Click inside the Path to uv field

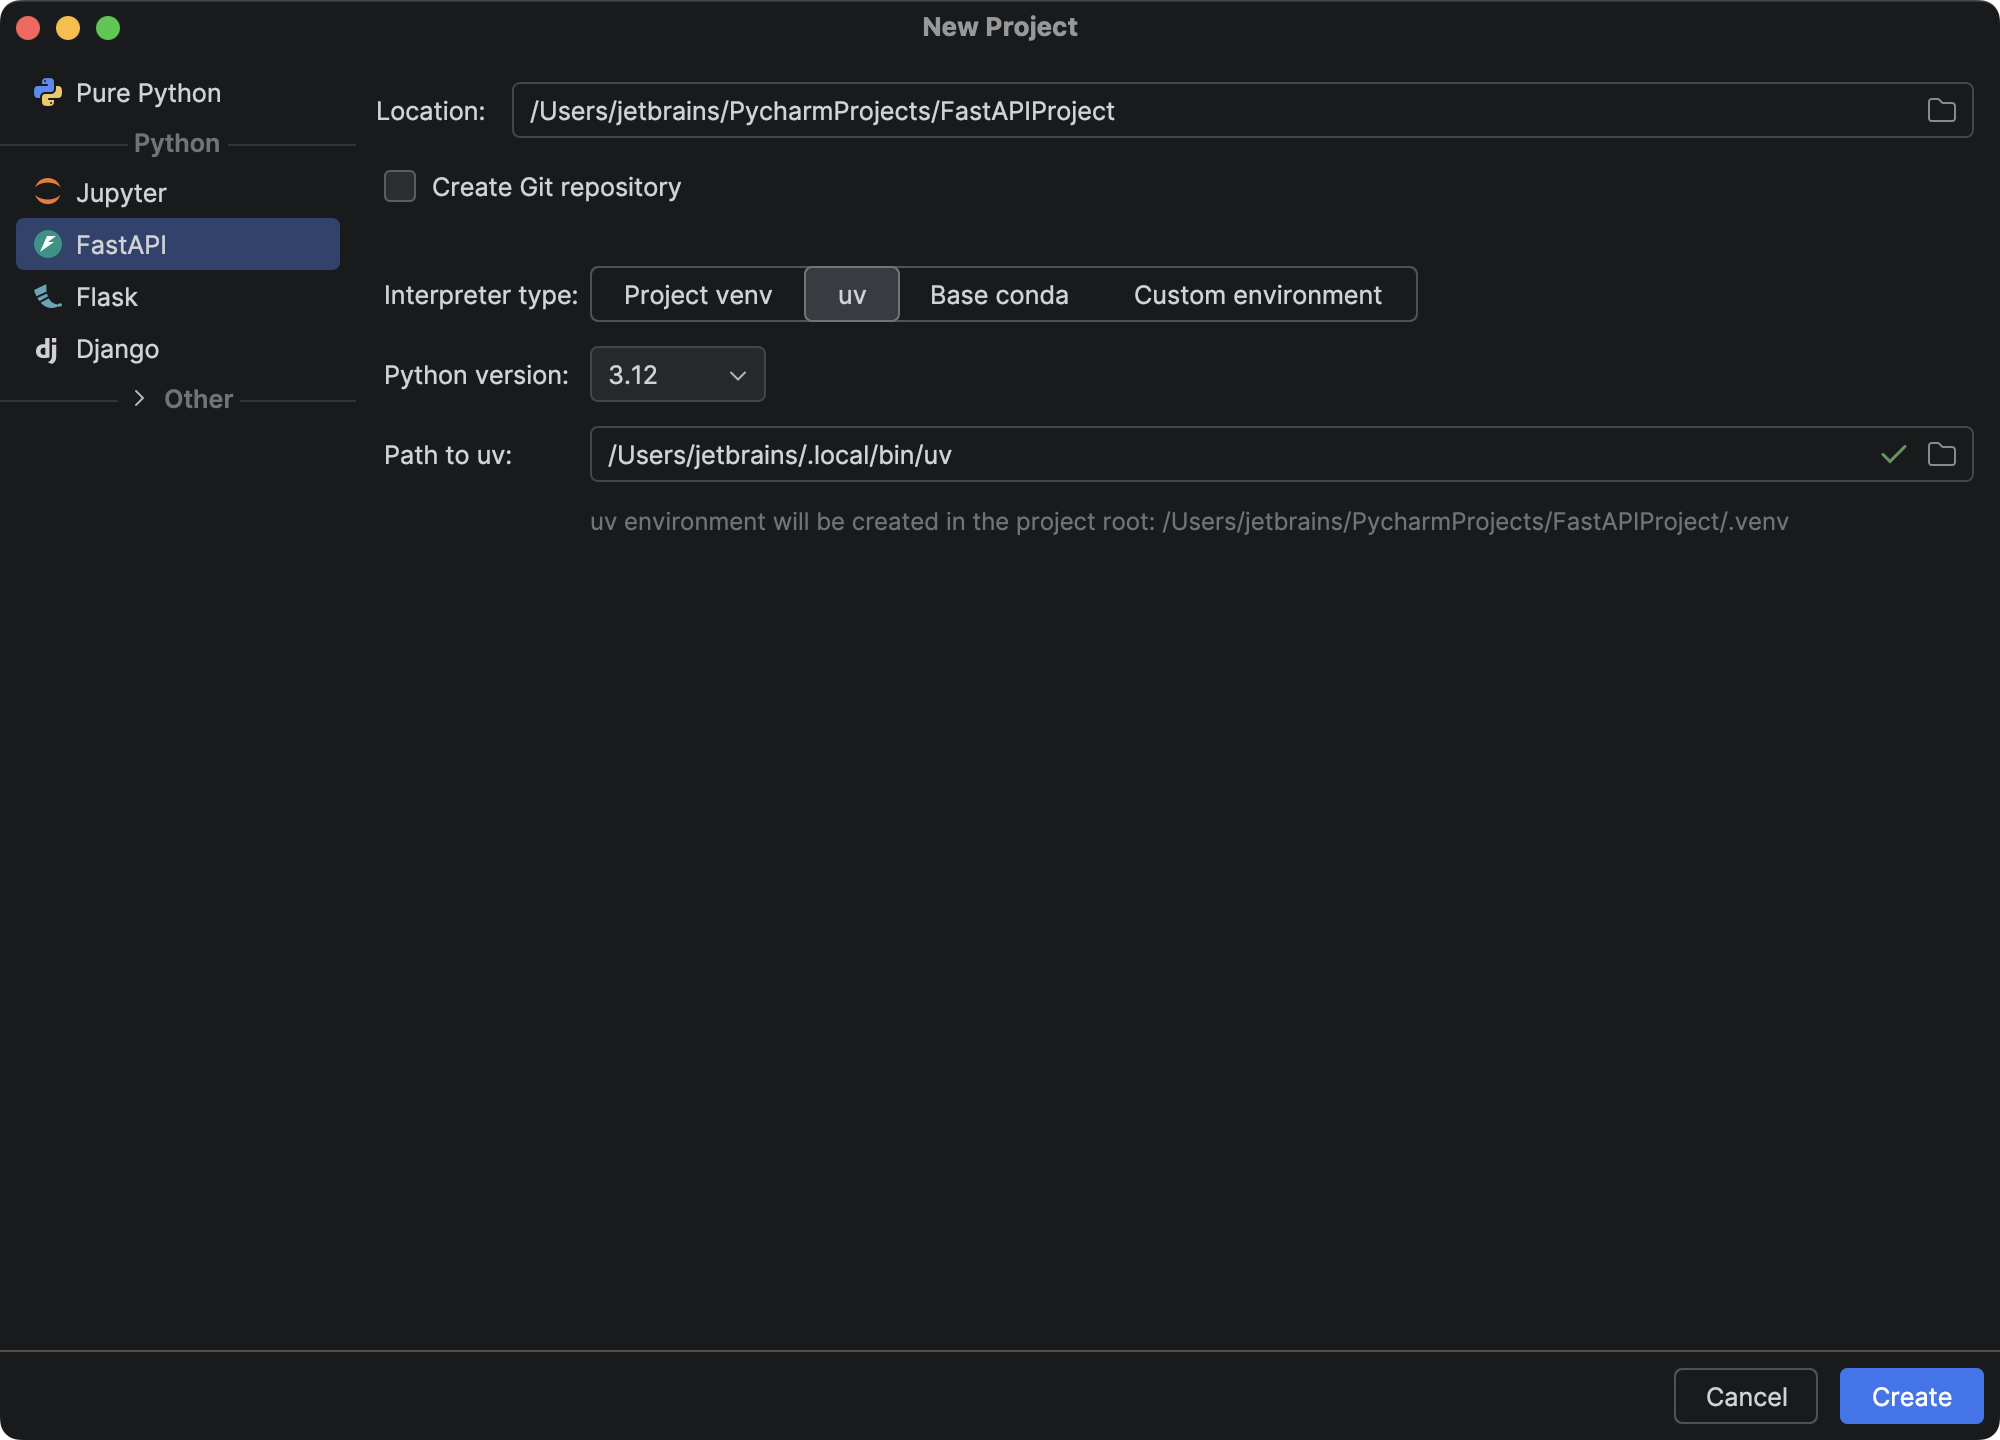coord(1000,455)
